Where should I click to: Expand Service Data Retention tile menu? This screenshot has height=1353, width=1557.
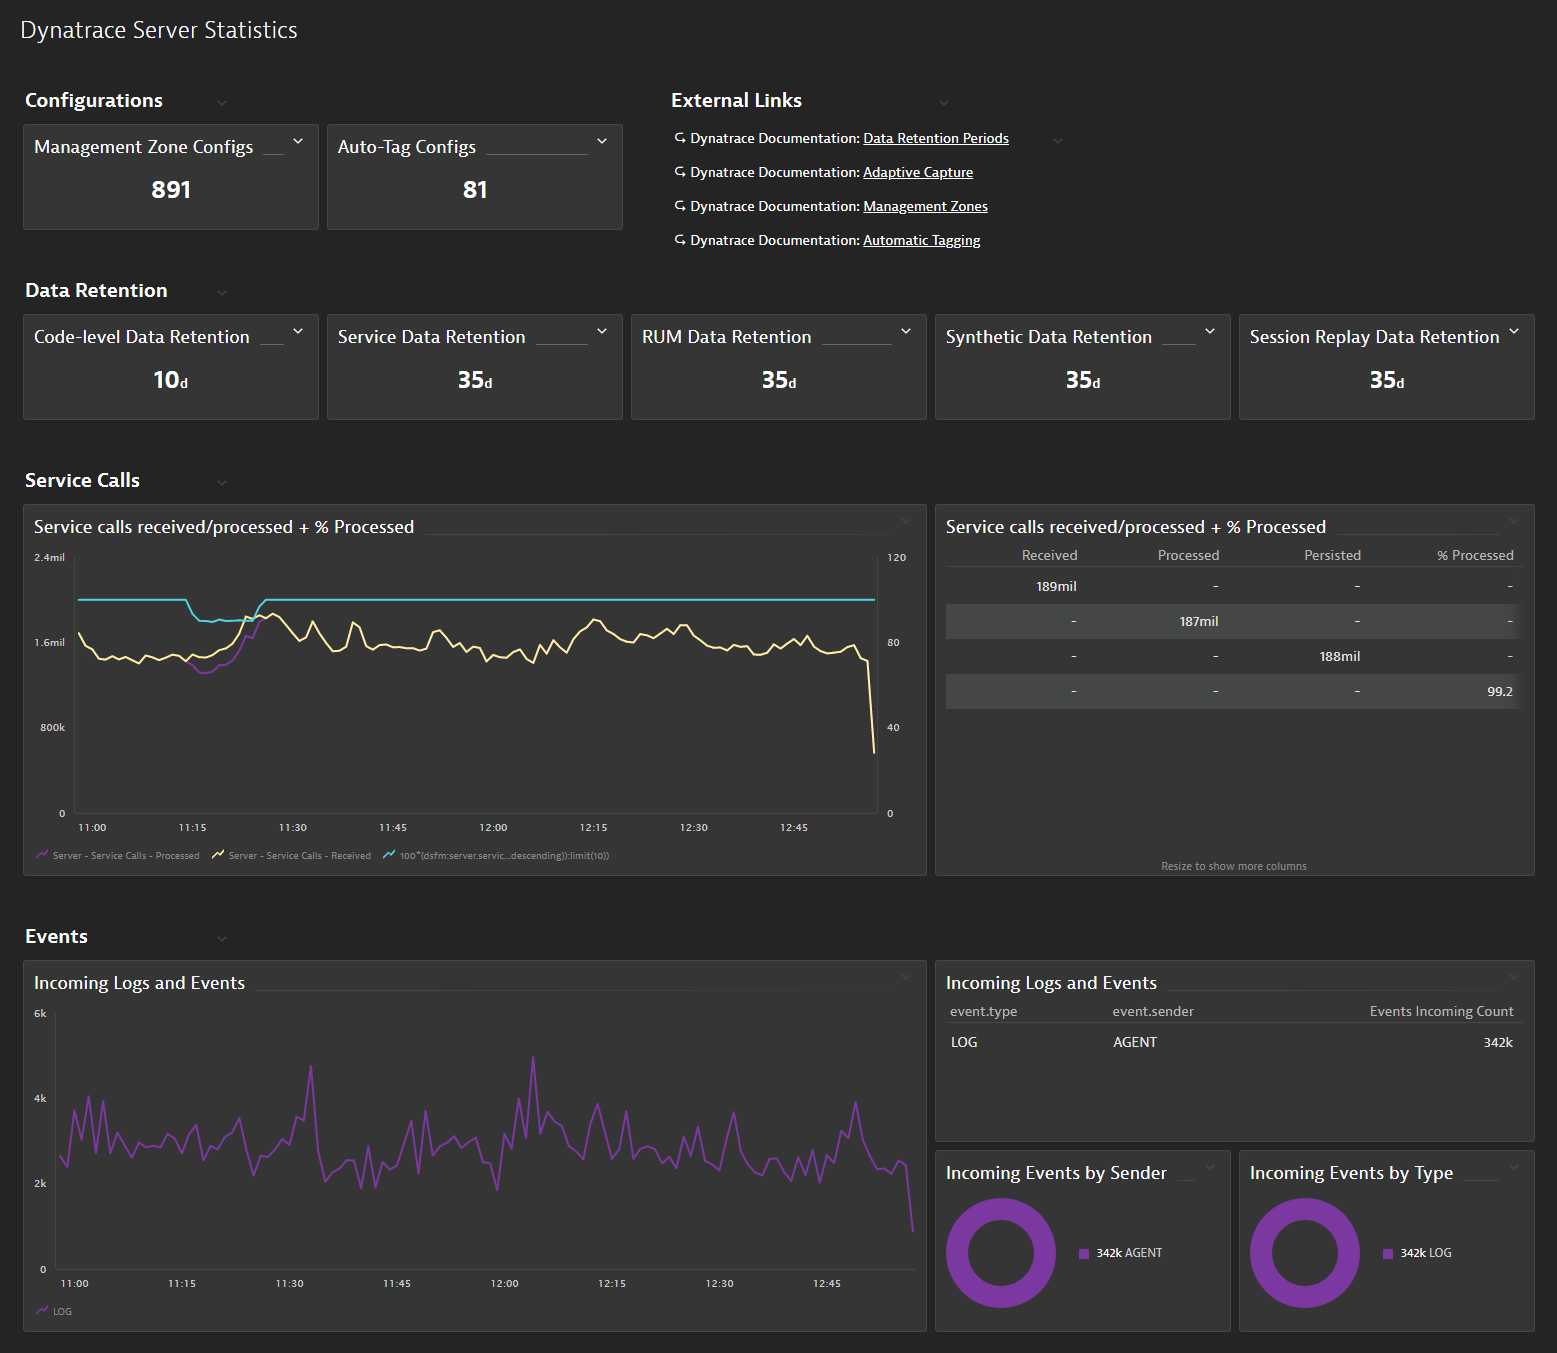(602, 332)
